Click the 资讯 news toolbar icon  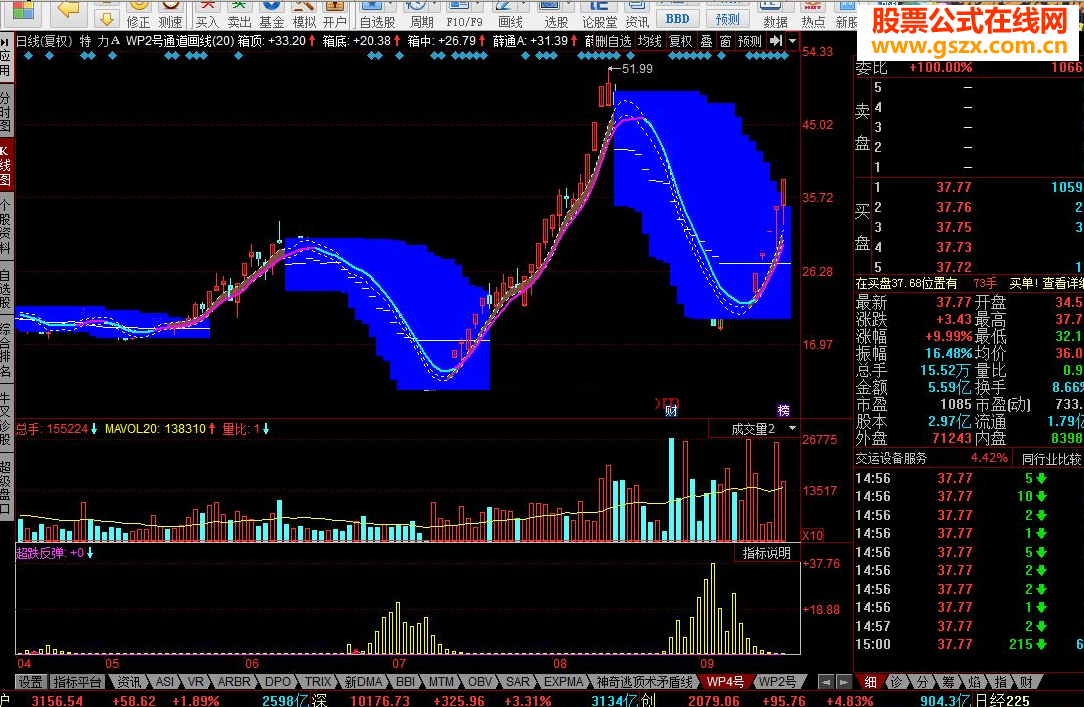[x=637, y=15]
